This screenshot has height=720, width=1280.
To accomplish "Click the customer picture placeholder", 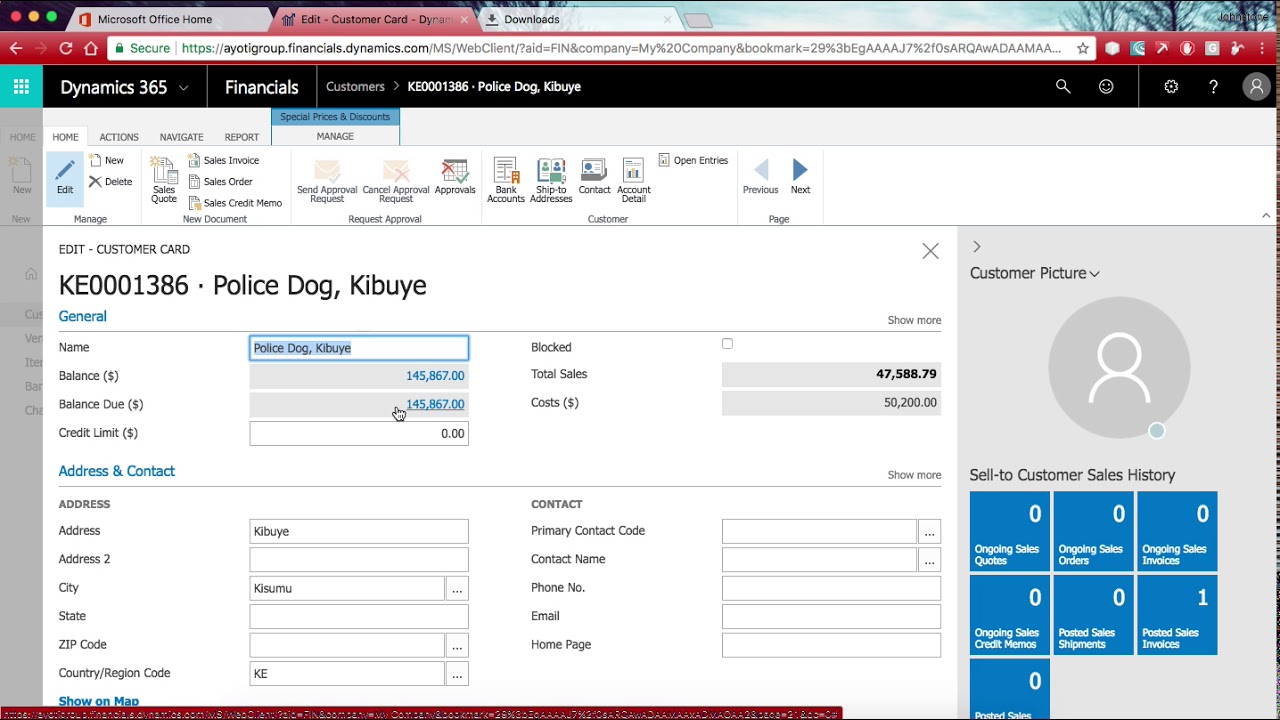I will click(x=1119, y=367).
